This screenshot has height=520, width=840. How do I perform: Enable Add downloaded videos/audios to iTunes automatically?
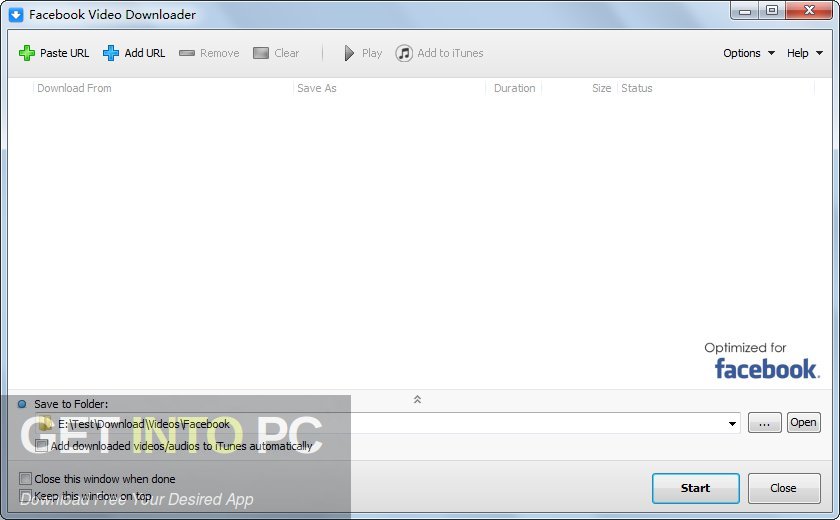pyautogui.click(x=41, y=446)
